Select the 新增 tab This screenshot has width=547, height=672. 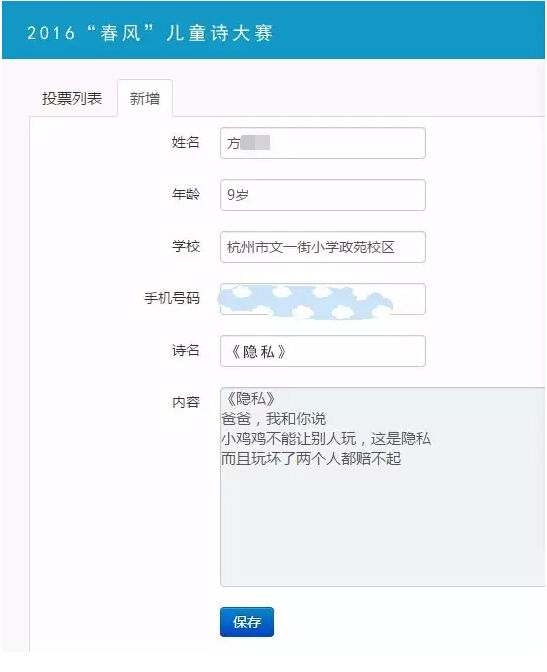145,99
